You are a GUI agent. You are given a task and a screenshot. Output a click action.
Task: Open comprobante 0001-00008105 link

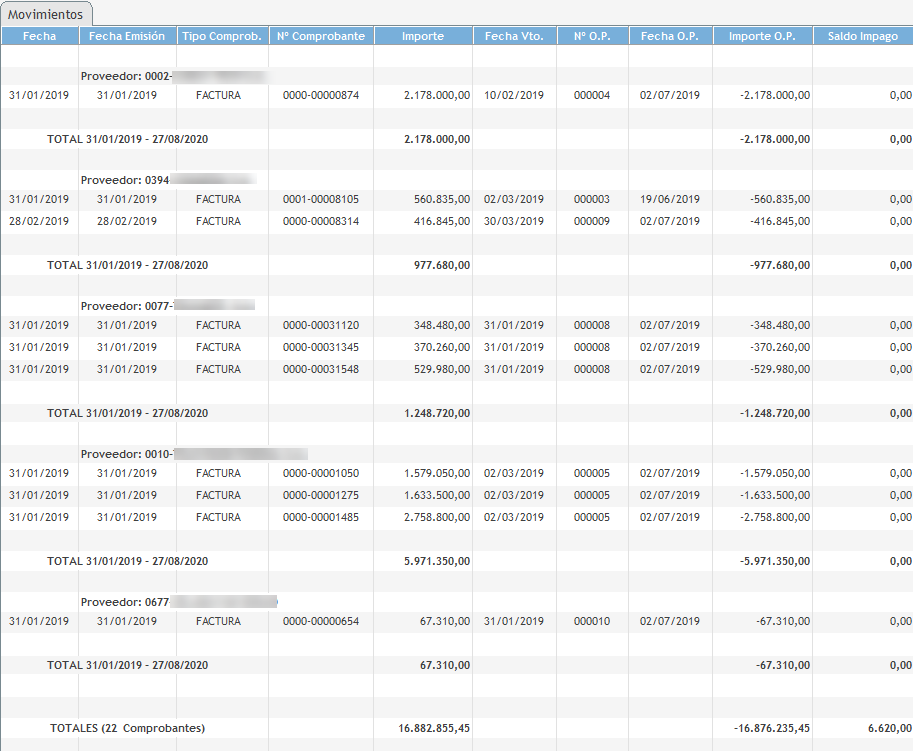[x=320, y=200]
